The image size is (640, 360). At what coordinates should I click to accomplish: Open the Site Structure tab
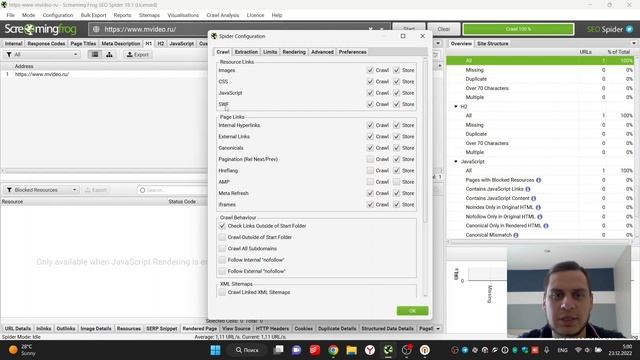pos(493,43)
